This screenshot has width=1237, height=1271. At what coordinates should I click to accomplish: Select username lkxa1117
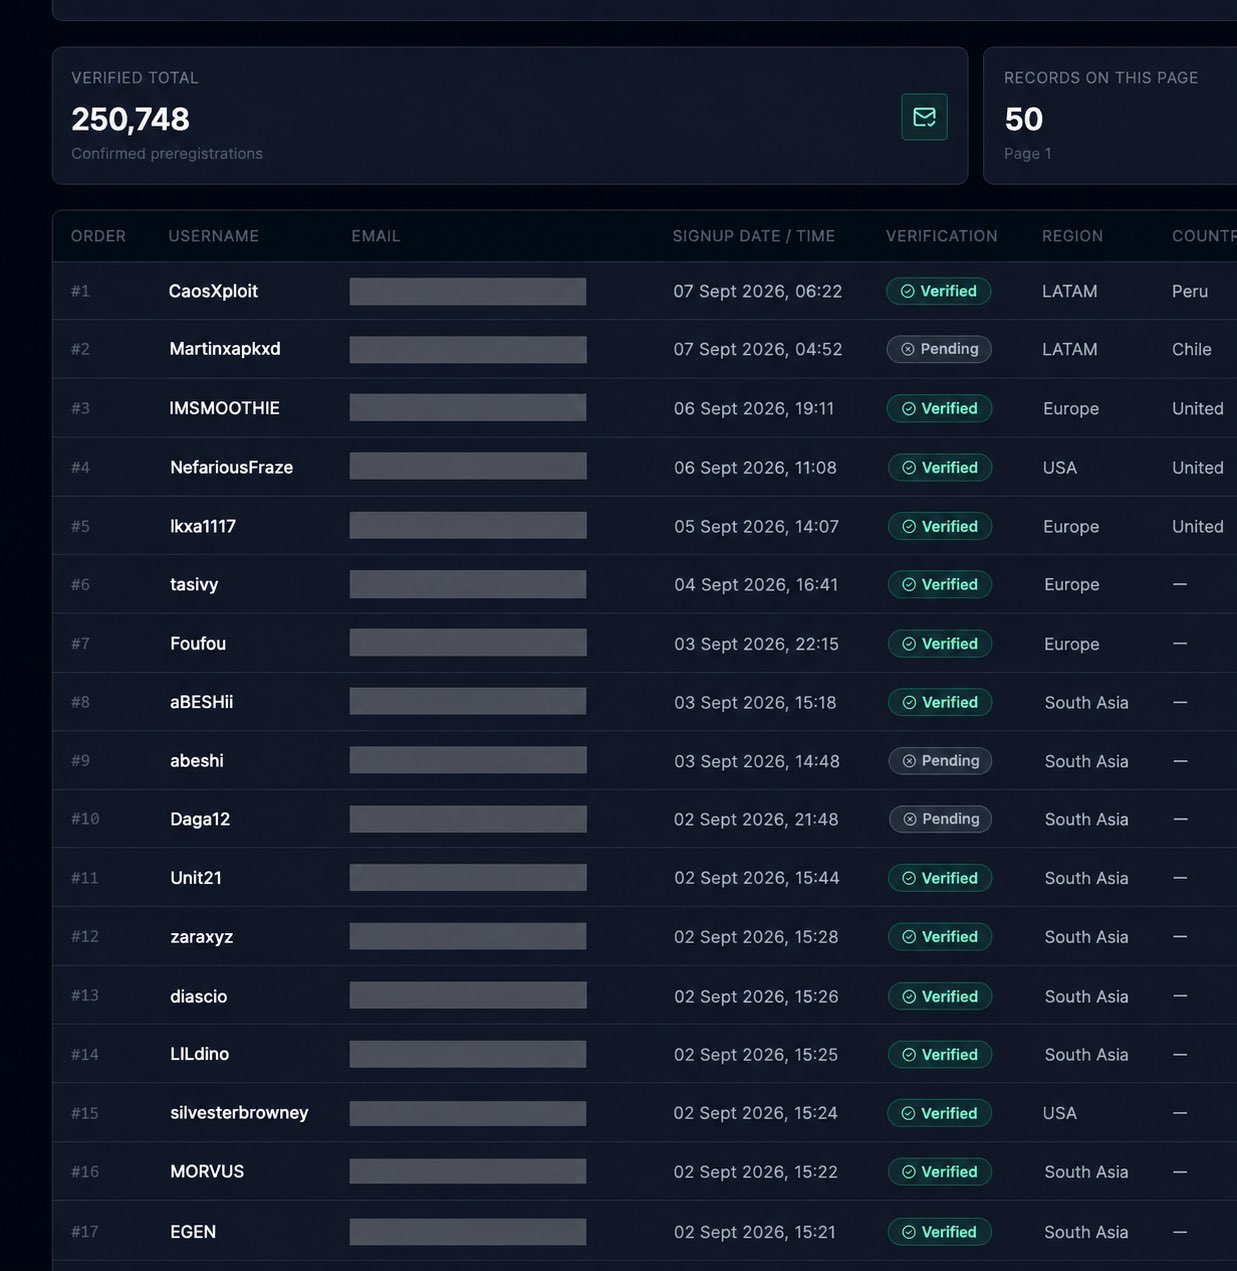click(203, 526)
